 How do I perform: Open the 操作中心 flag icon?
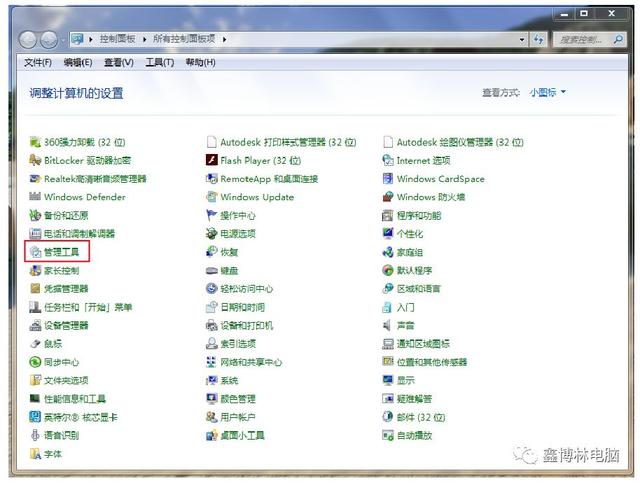pyautogui.click(x=211, y=215)
